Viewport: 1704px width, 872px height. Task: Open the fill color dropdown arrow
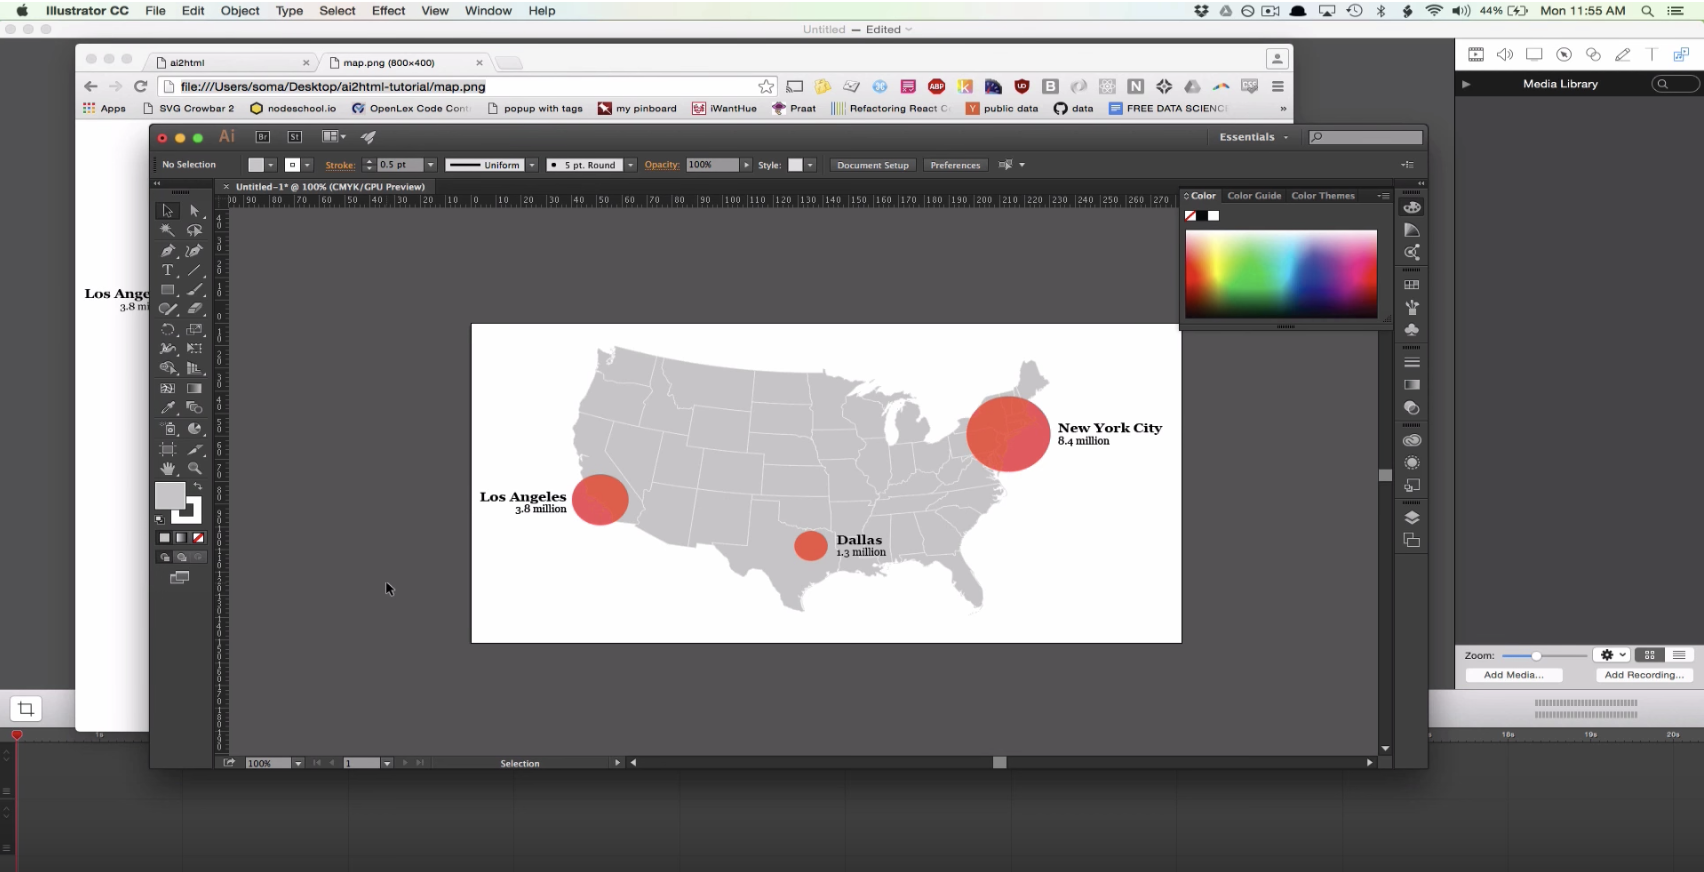tap(271, 165)
